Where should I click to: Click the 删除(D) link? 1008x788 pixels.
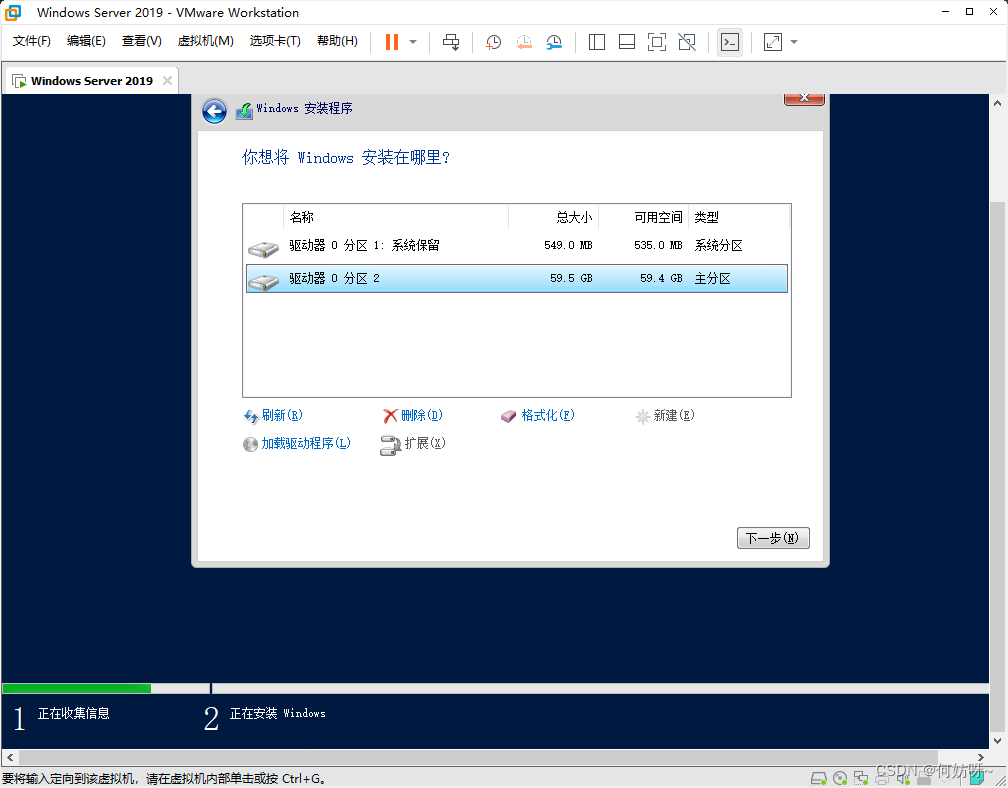[x=422, y=415]
